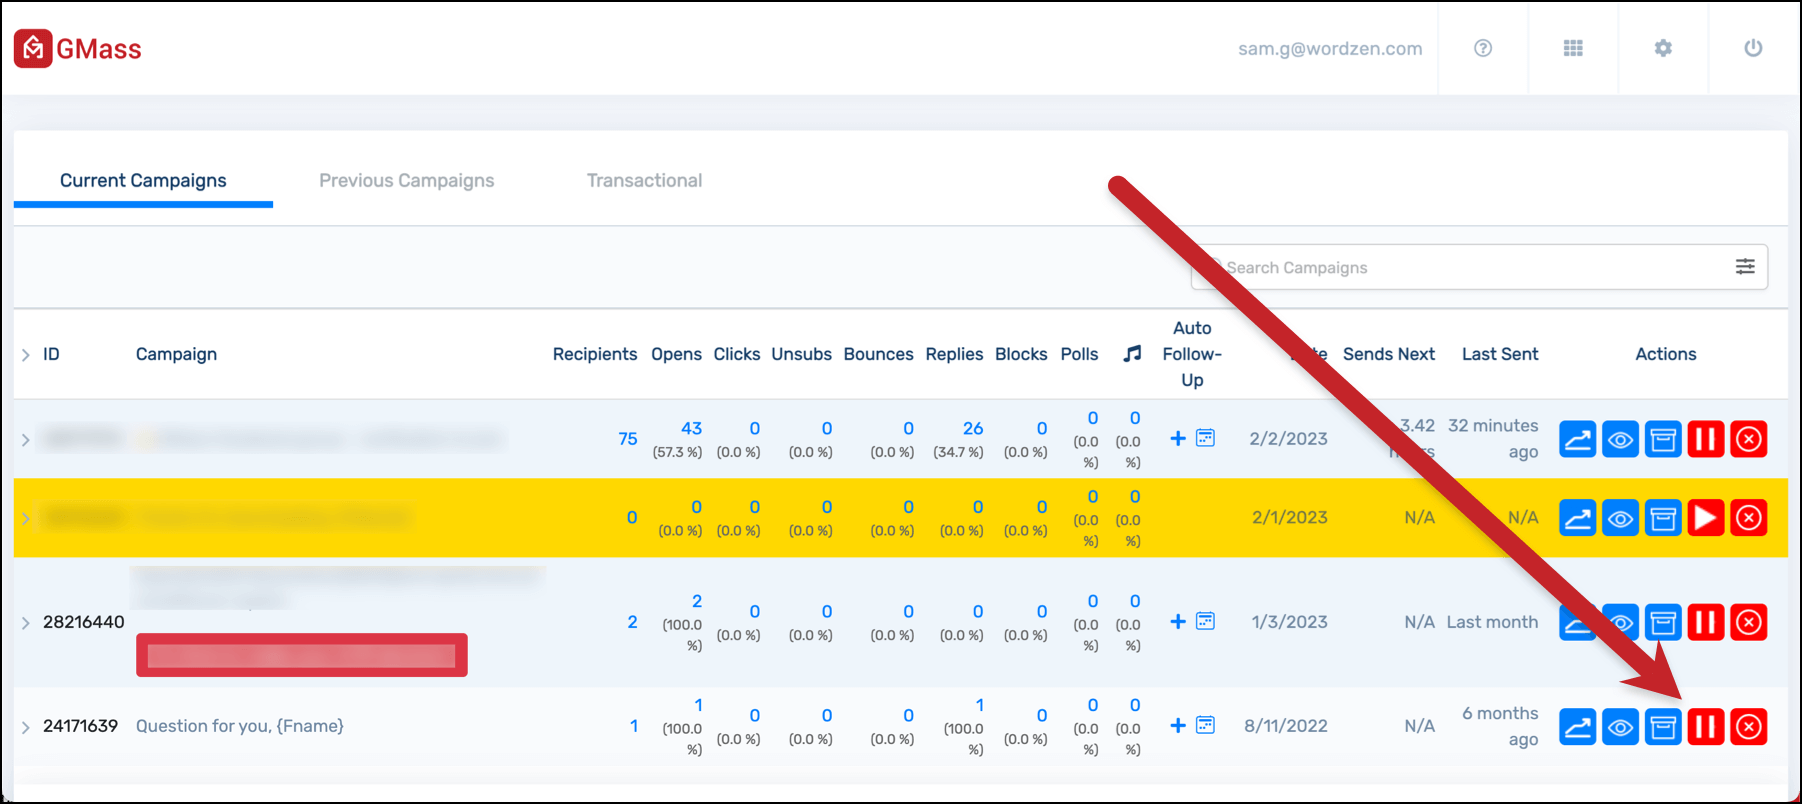
Task: Expand campaign row 24171639
Action: click(26, 727)
